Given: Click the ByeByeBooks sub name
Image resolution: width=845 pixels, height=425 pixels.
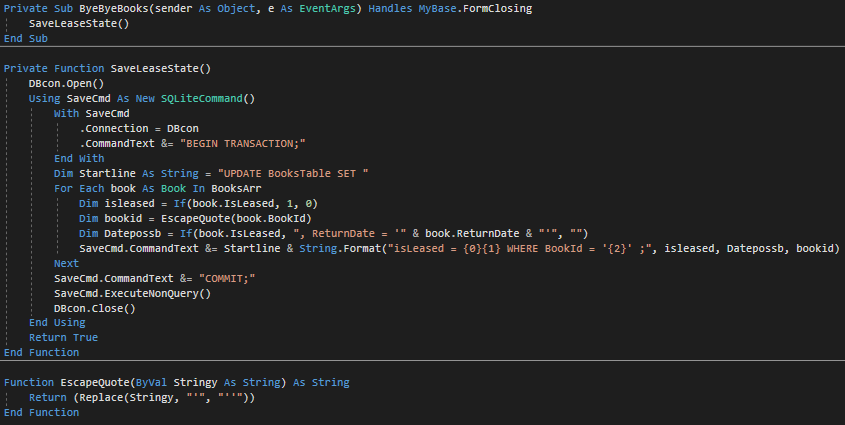Looking at the screenshot, I should click(x=114, y=8).
